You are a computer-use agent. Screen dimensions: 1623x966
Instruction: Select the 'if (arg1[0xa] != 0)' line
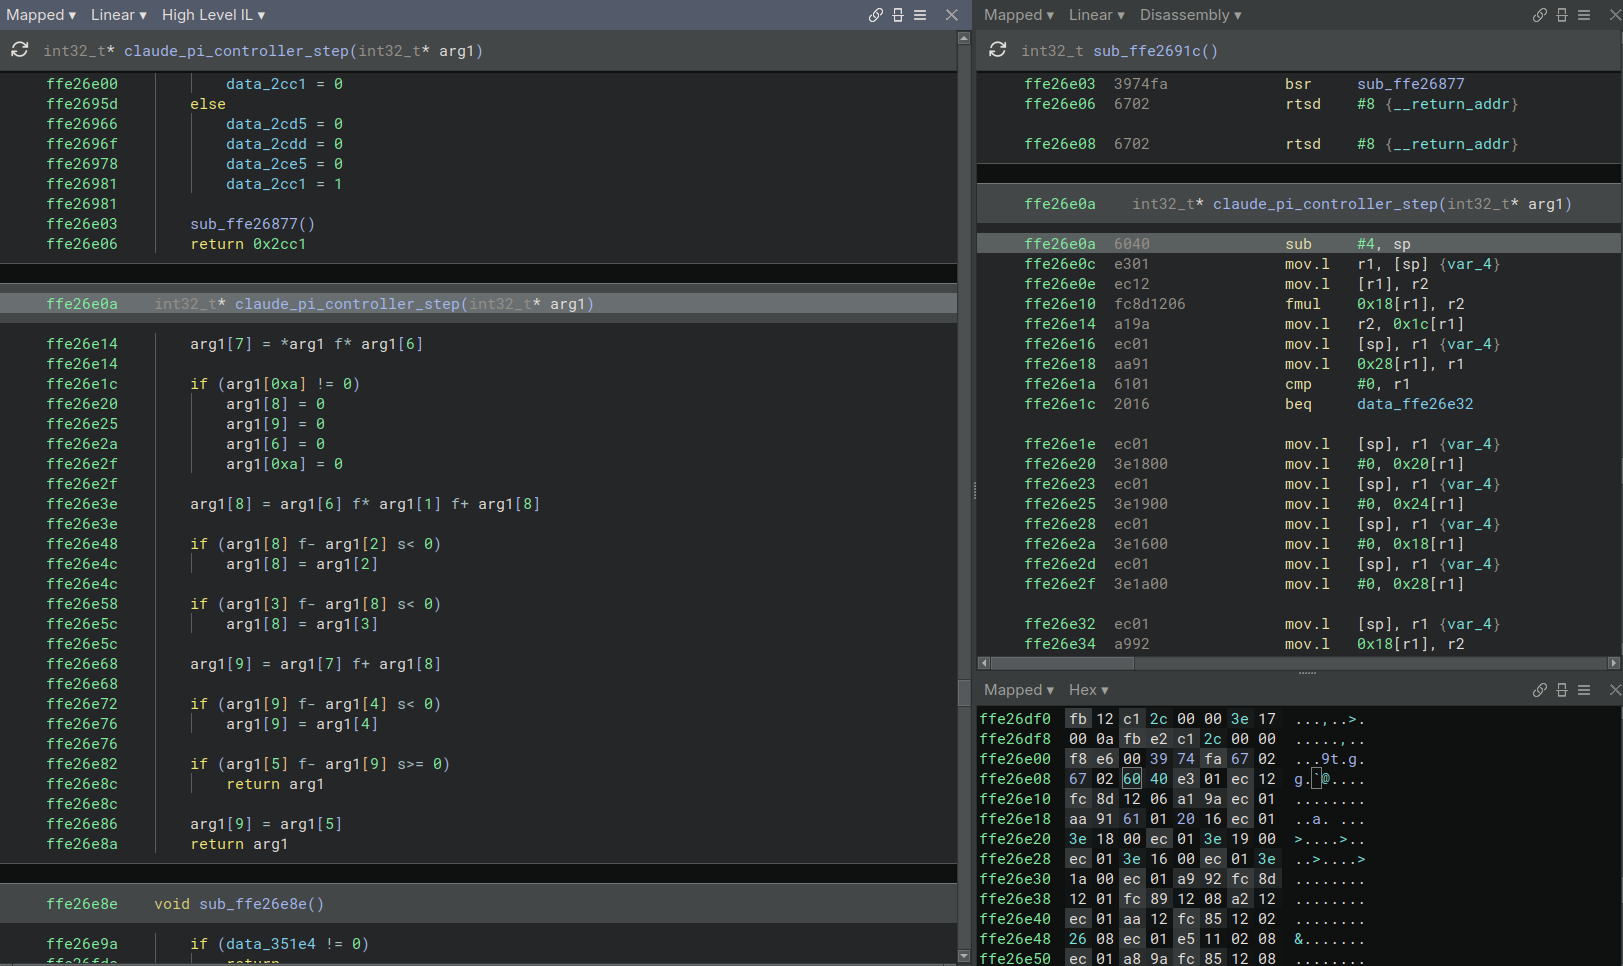275,384
